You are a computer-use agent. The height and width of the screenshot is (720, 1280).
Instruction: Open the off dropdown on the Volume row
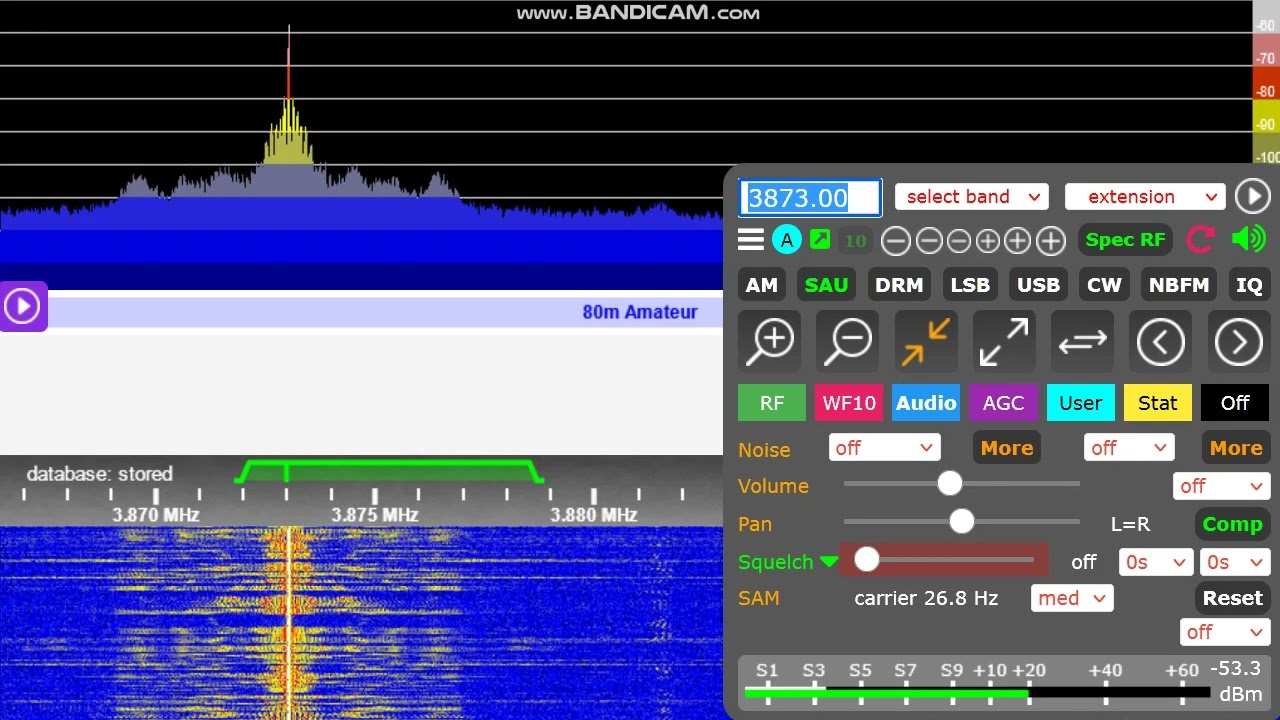1221,486
